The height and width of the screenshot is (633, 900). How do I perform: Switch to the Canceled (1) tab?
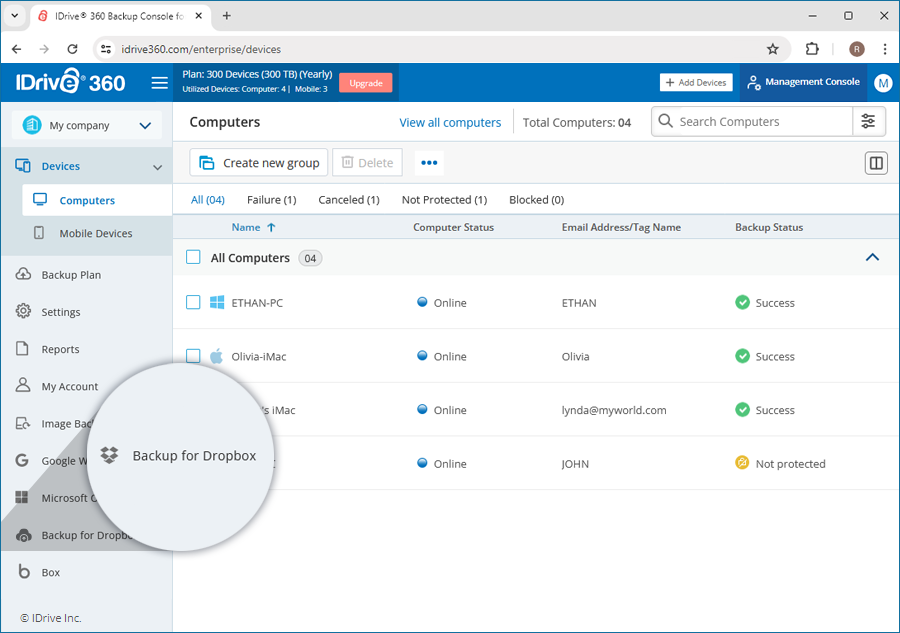pos(349,200)
